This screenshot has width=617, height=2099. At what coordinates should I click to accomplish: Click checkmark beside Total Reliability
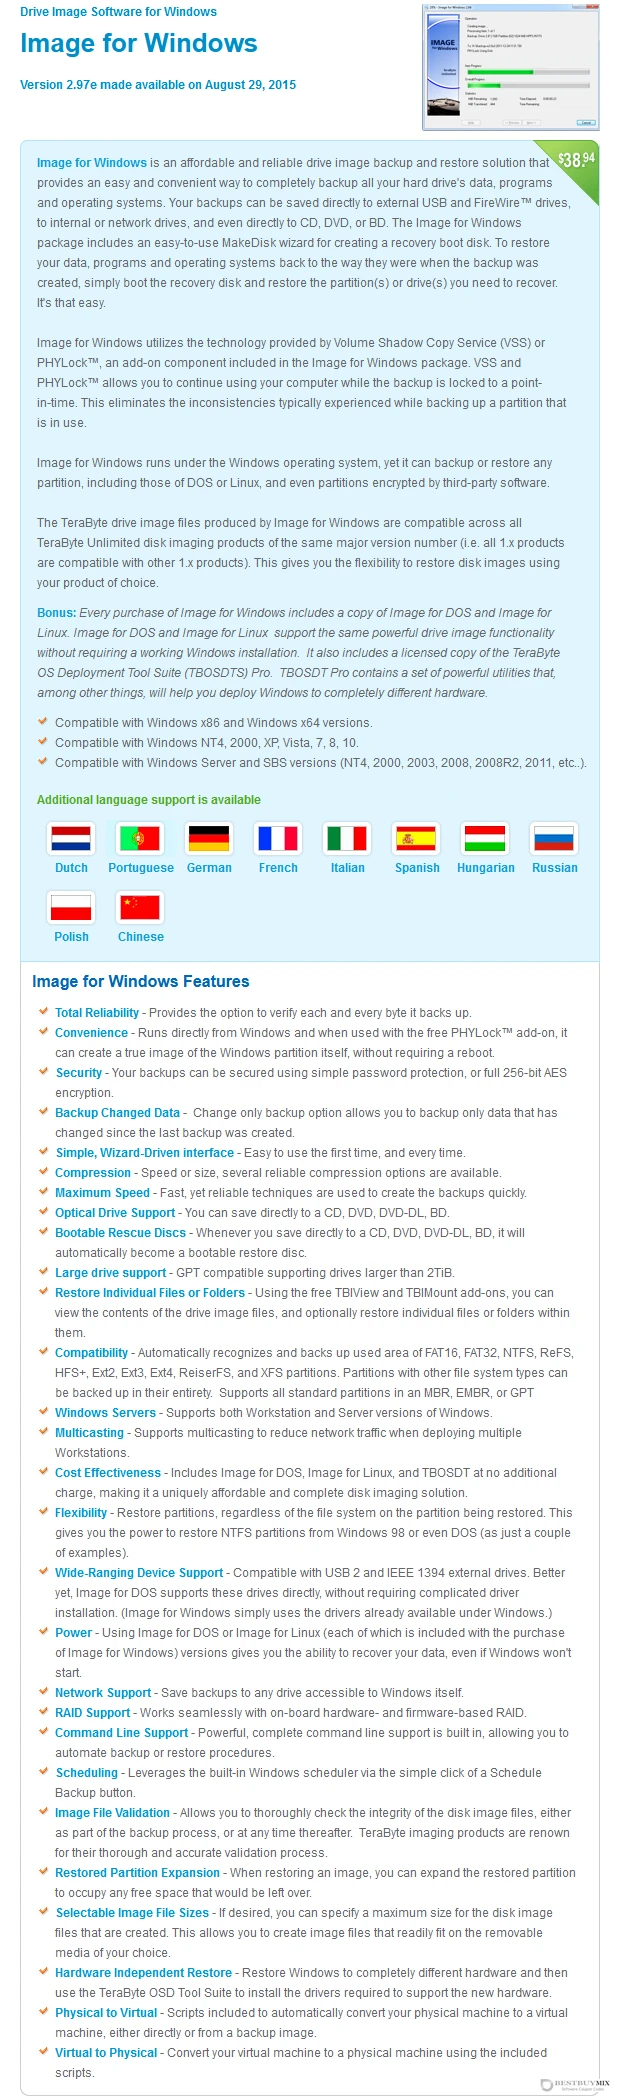pyautogui.click(x=44, y=1012)
